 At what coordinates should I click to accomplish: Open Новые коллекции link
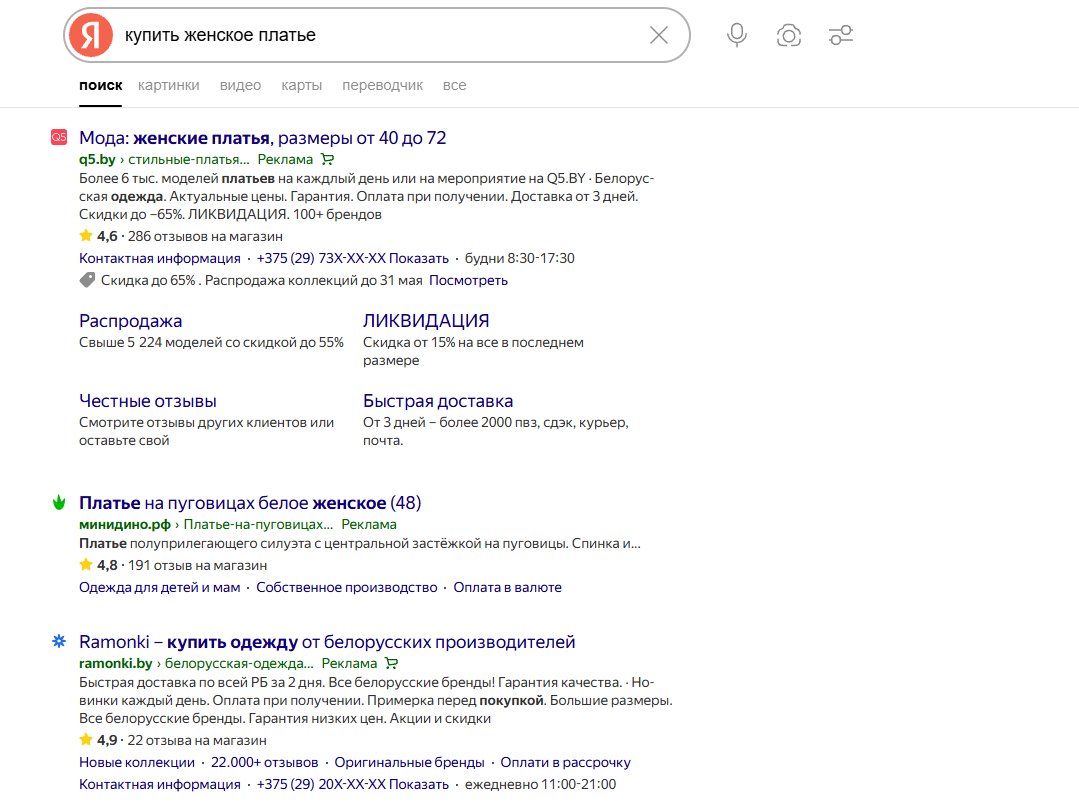point(137,762)
